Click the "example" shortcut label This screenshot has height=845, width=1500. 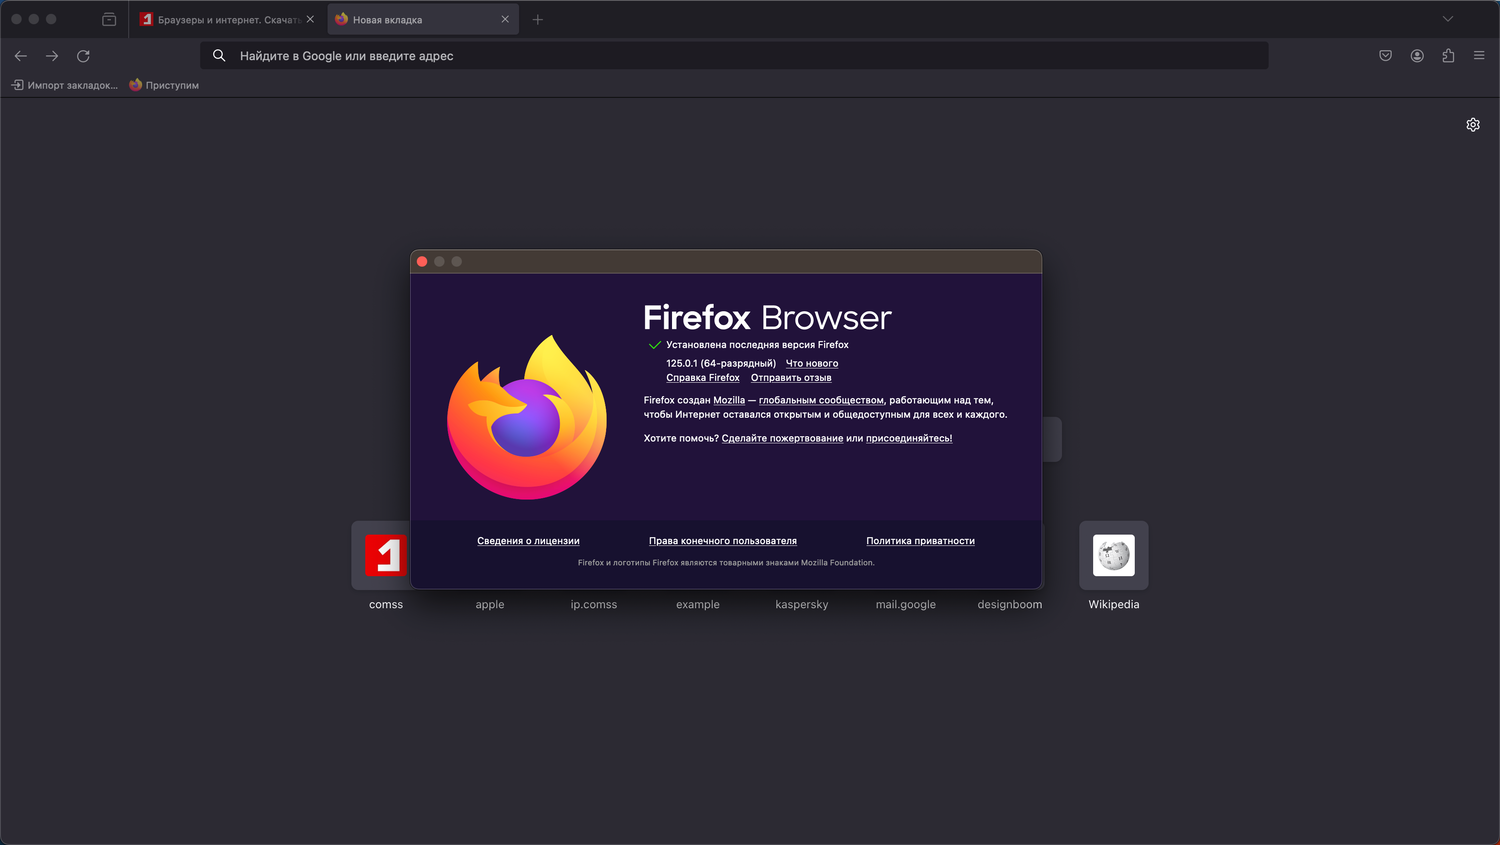click(698, 605)
